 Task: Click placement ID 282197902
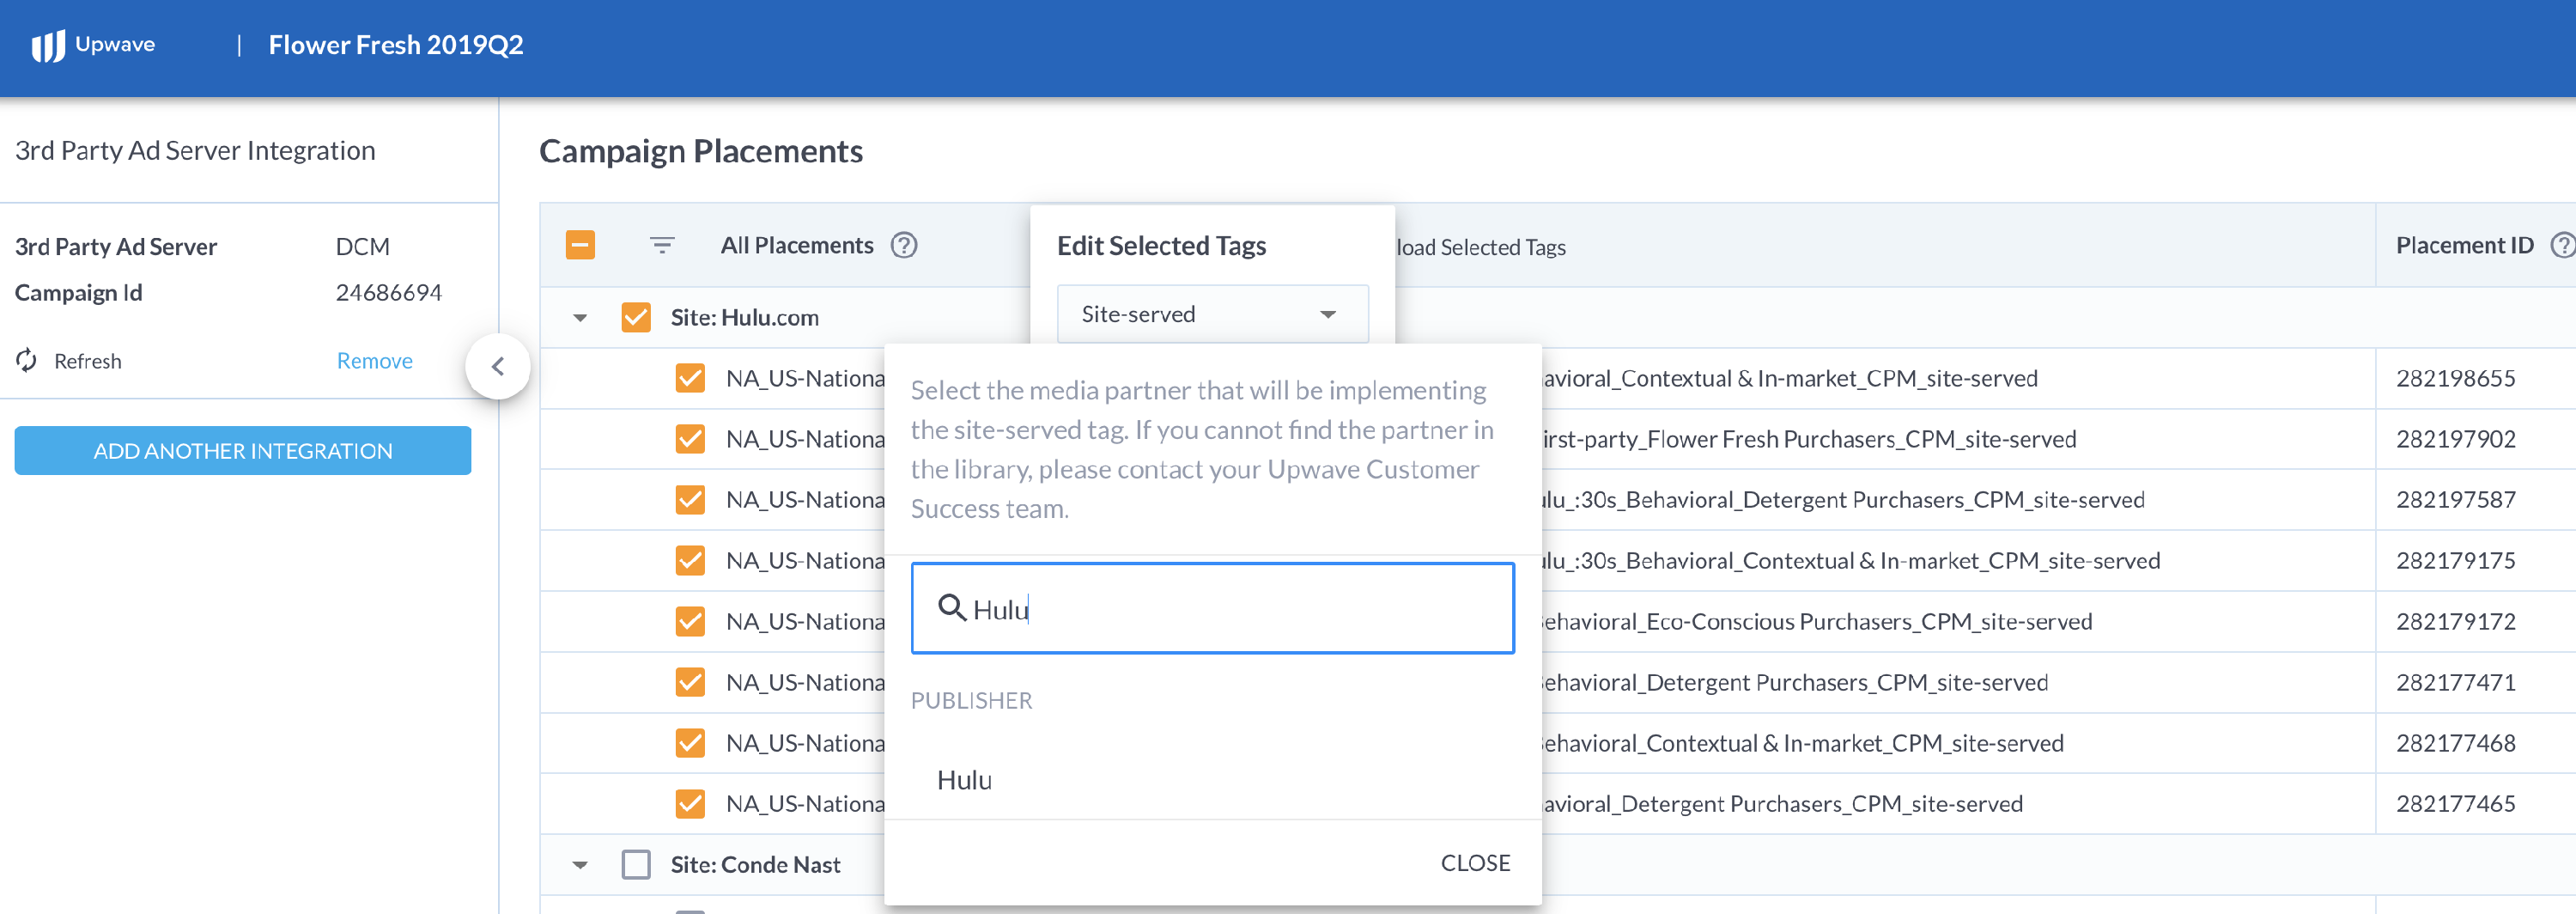(2456, 439)
